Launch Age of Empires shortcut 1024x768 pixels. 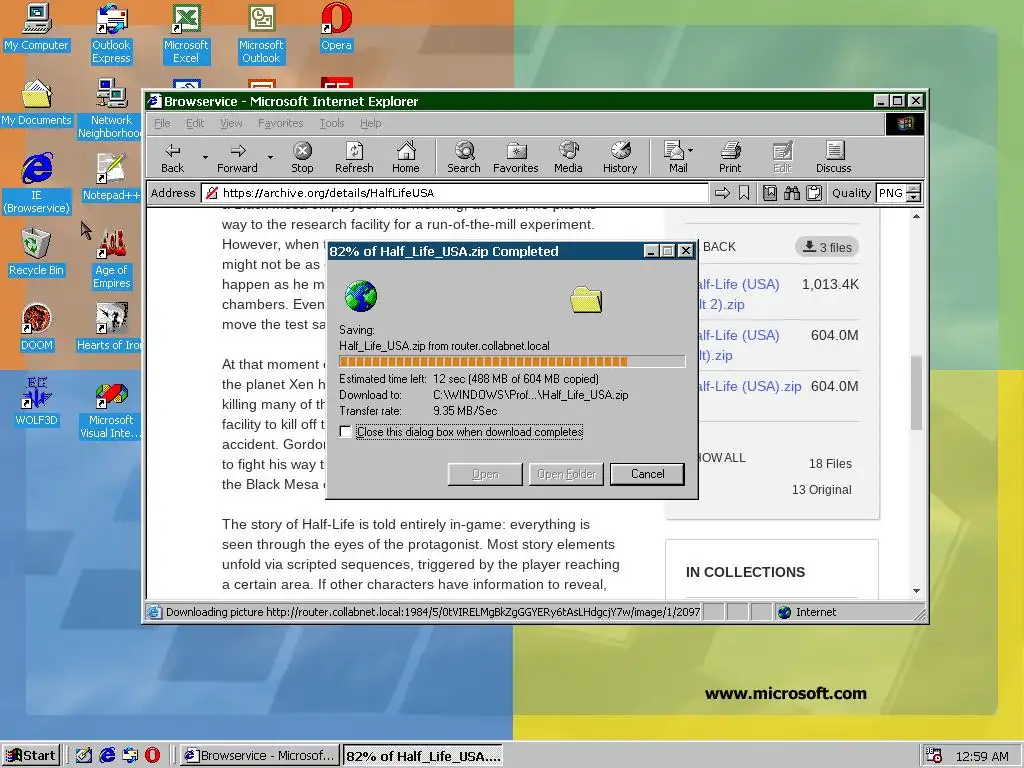(111, 259)
